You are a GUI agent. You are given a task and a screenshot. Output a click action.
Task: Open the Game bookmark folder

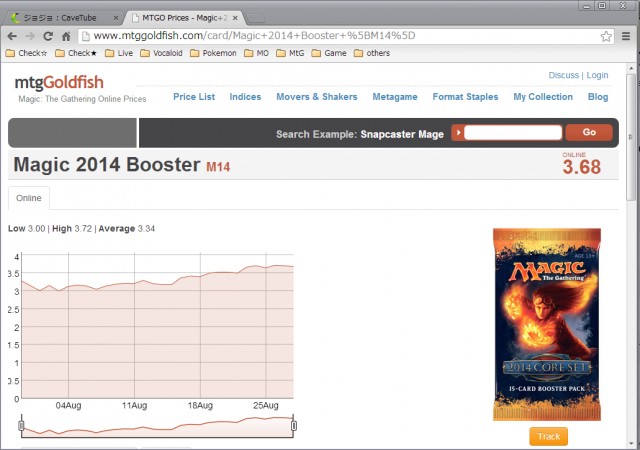click(329, 53)
